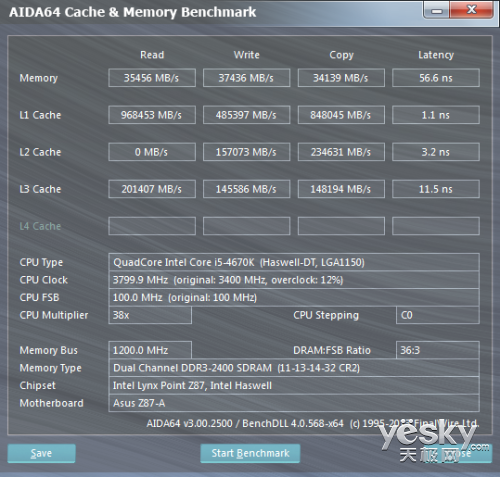
Task: Select the CPU Multiplier 38x field
Action: [150, 315]
